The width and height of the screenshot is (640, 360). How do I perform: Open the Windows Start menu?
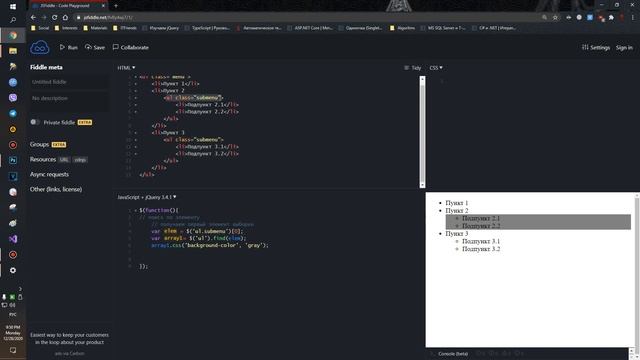(13, 7)
